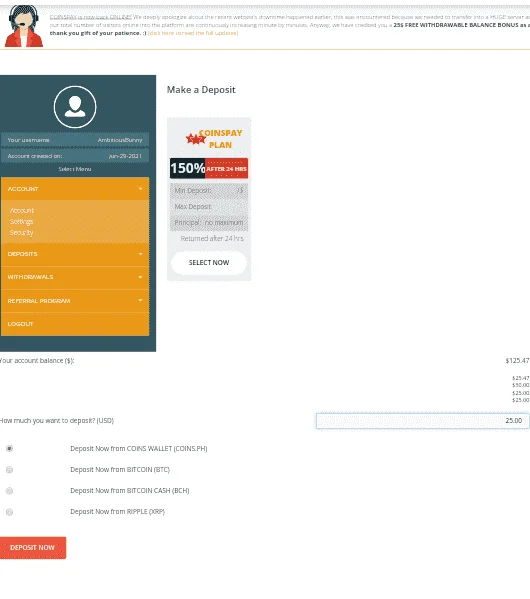Screen dimensions: 530x599
Task: Click the AmbitiousBunny username text
Action: coord(120,140)
